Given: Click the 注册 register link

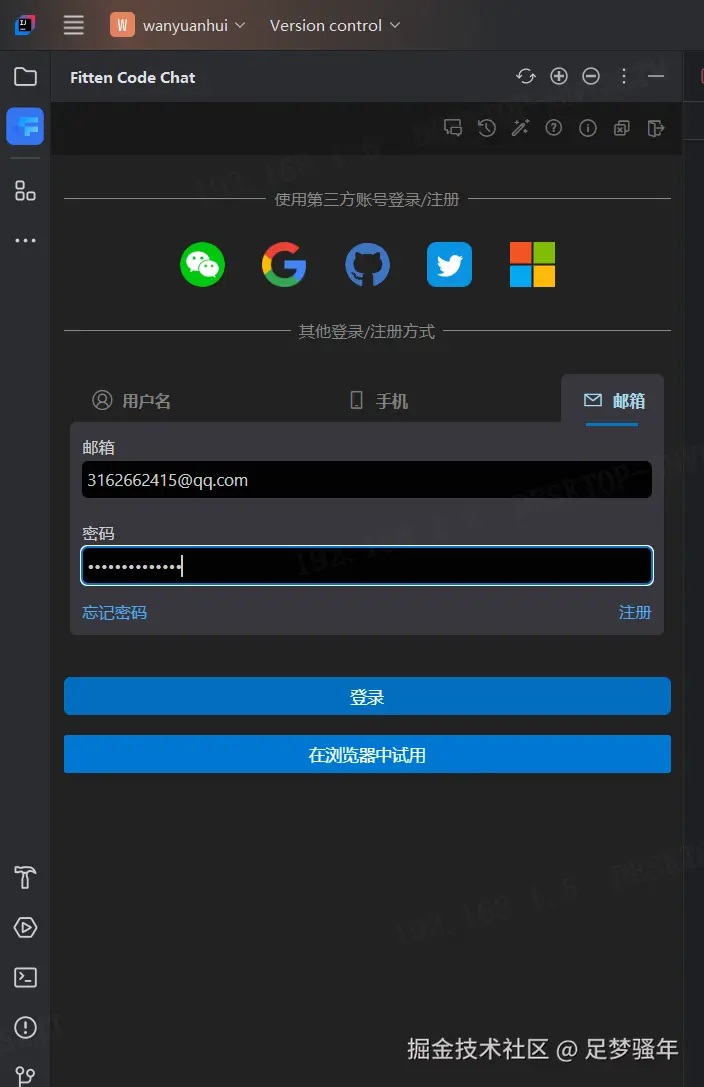Looking at the screenshot, I should [x=635, y=612].
